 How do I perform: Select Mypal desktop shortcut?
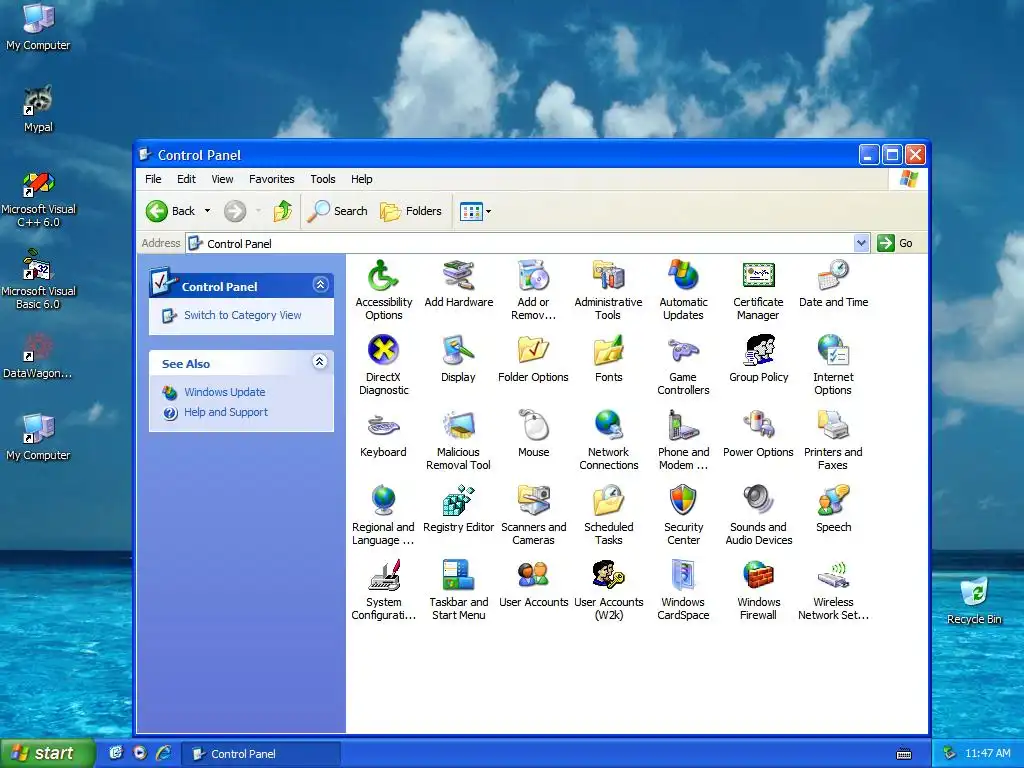click(39, 108)
